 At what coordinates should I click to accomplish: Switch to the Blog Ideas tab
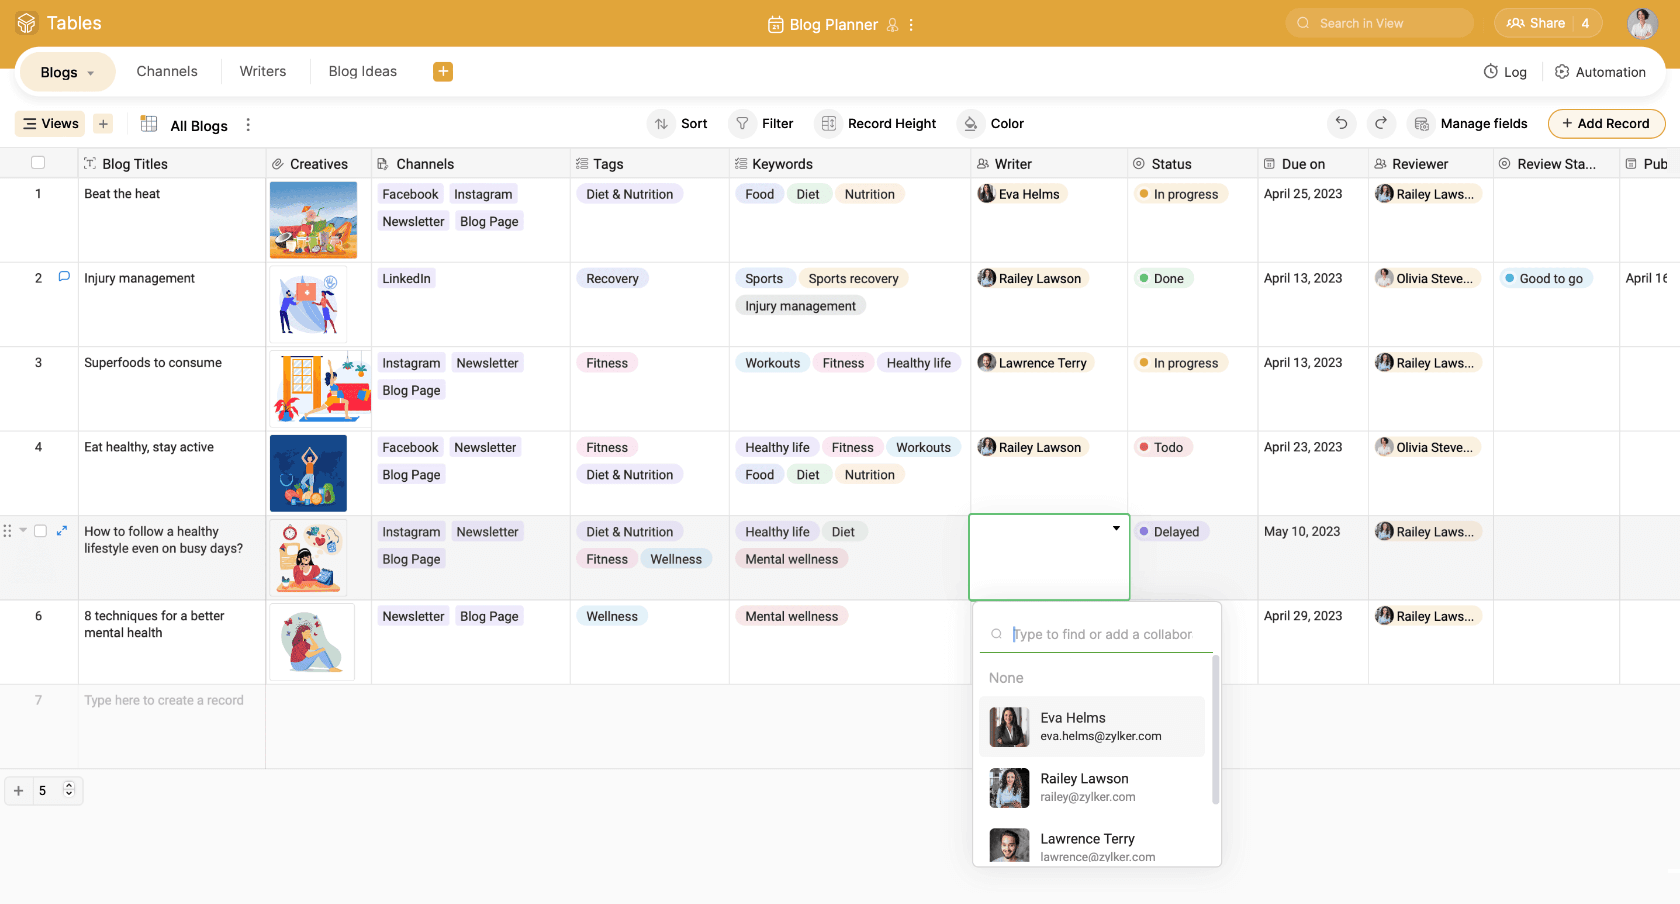click(362, 71)
